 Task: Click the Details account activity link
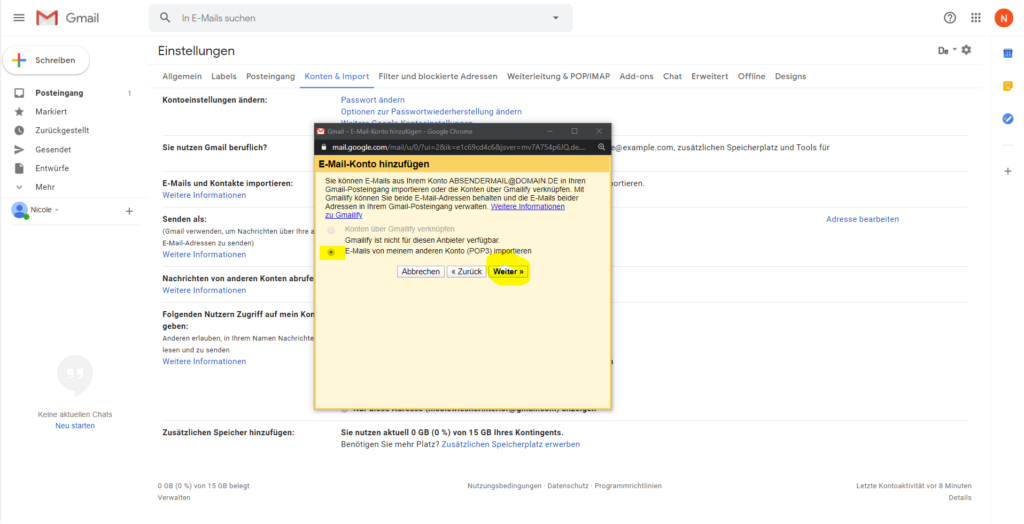pyautogui.click(x=960, y=498)
